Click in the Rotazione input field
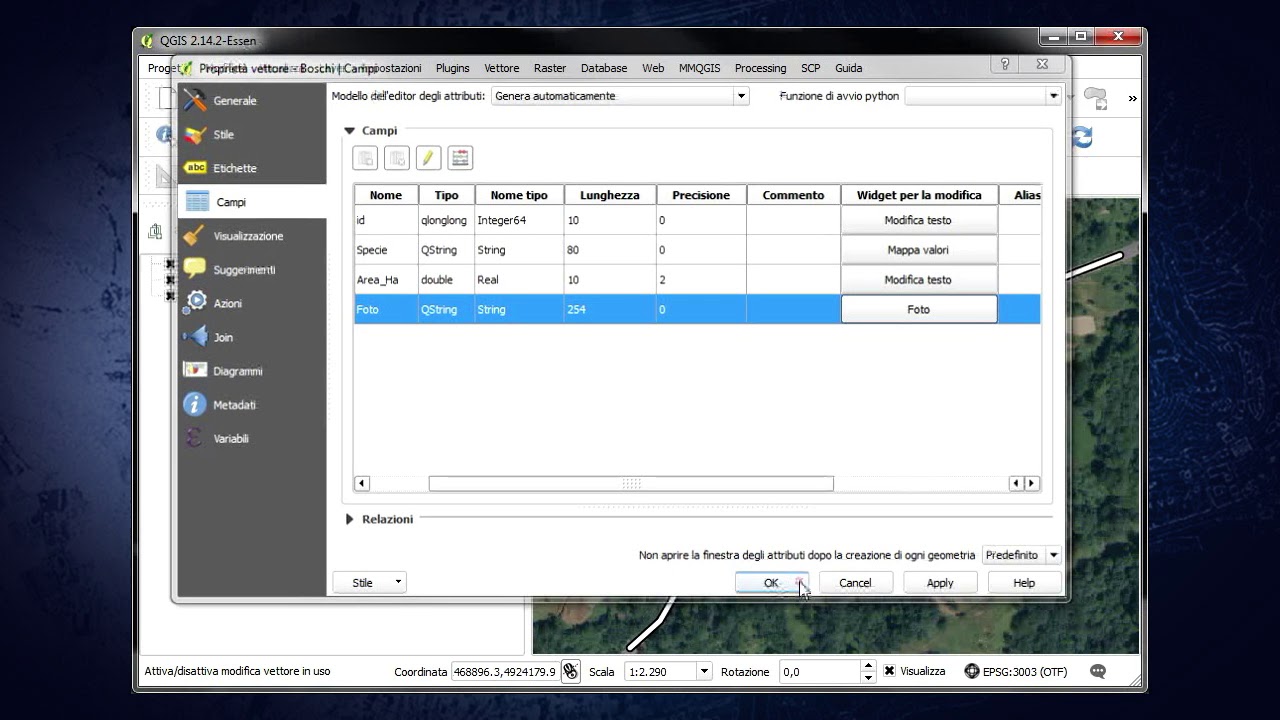This screenshot has height=720, width=1280. 819,672
